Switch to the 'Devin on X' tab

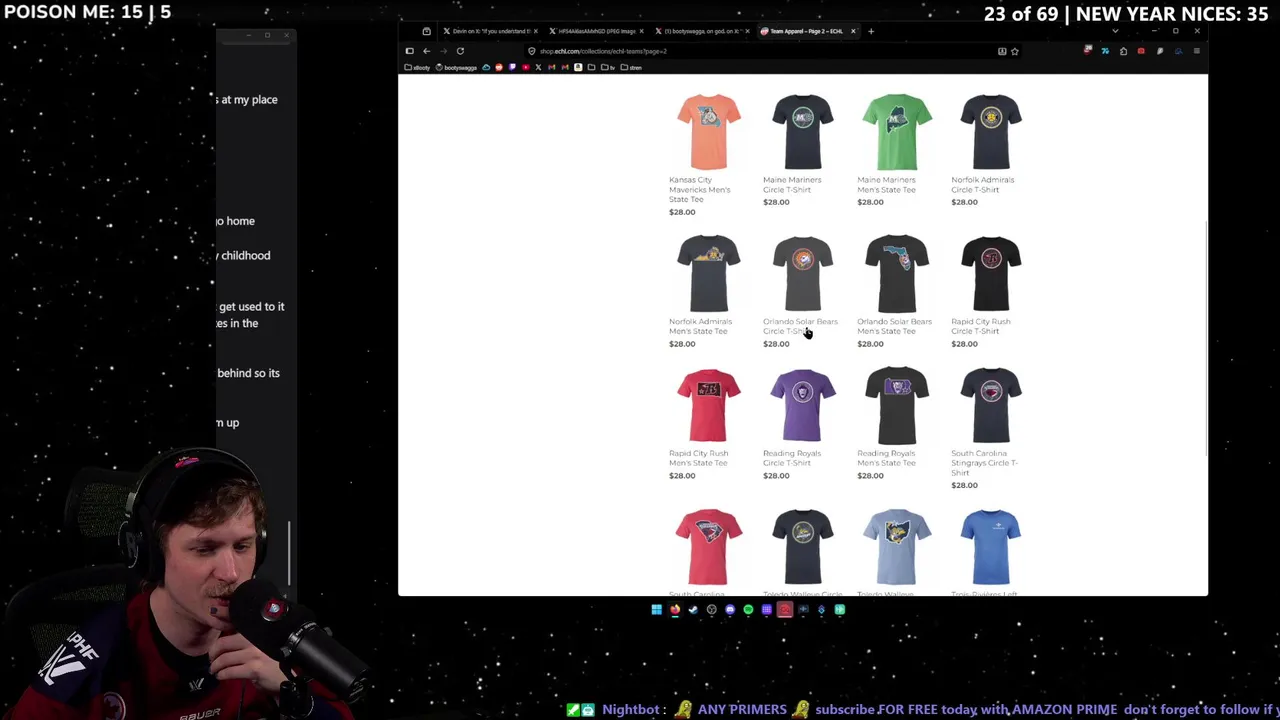tap(490, 31)
